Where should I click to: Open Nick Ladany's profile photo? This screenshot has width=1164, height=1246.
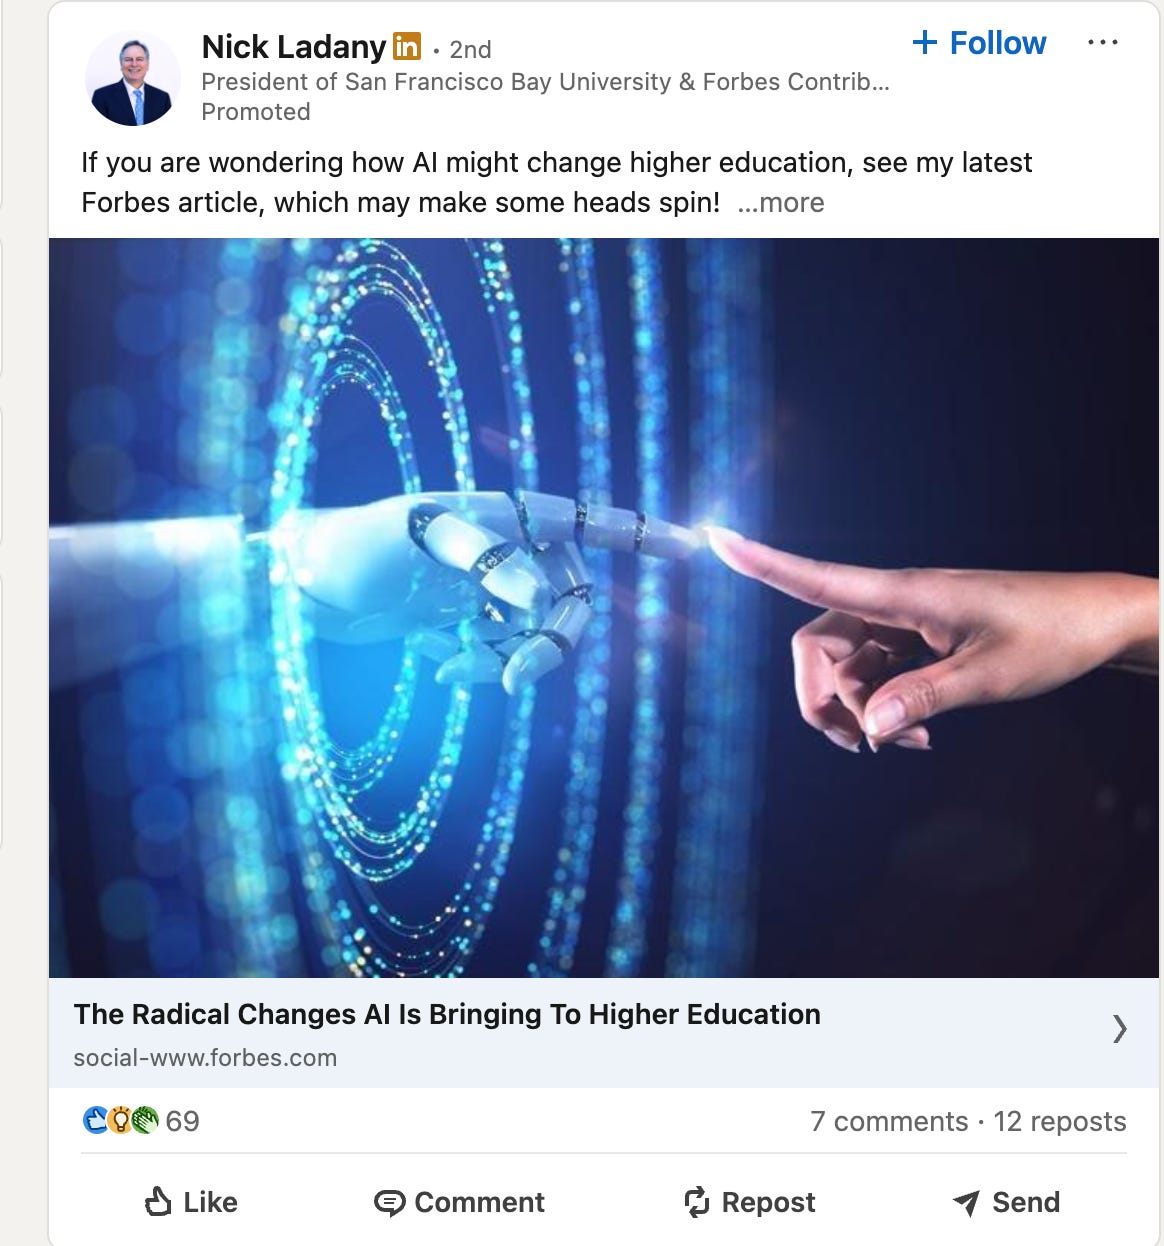tap(133, 78)
